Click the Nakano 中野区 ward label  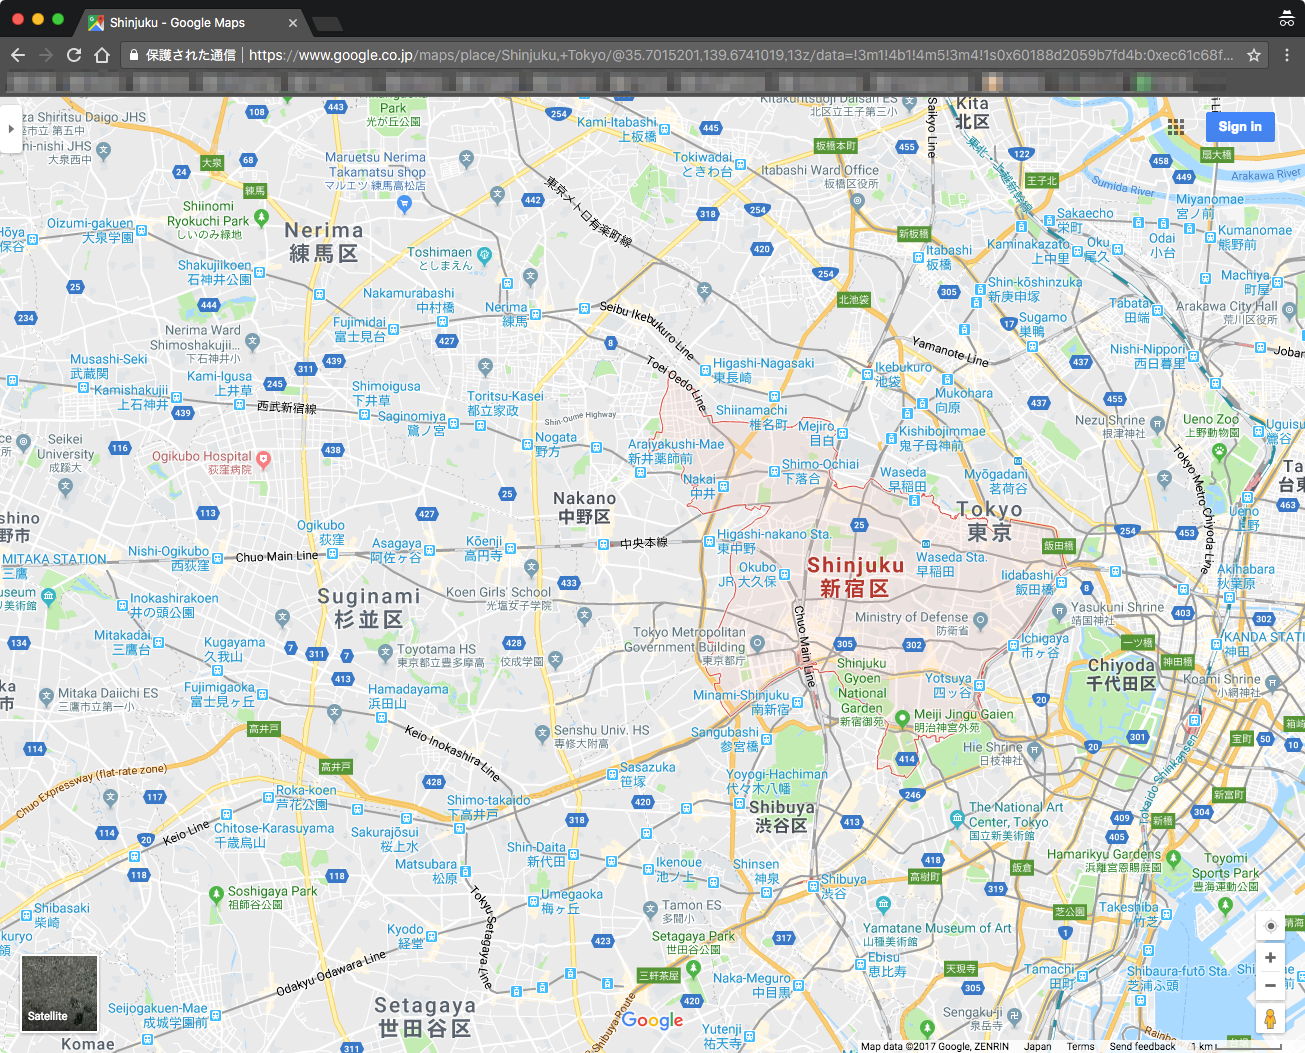click(584, 507)
